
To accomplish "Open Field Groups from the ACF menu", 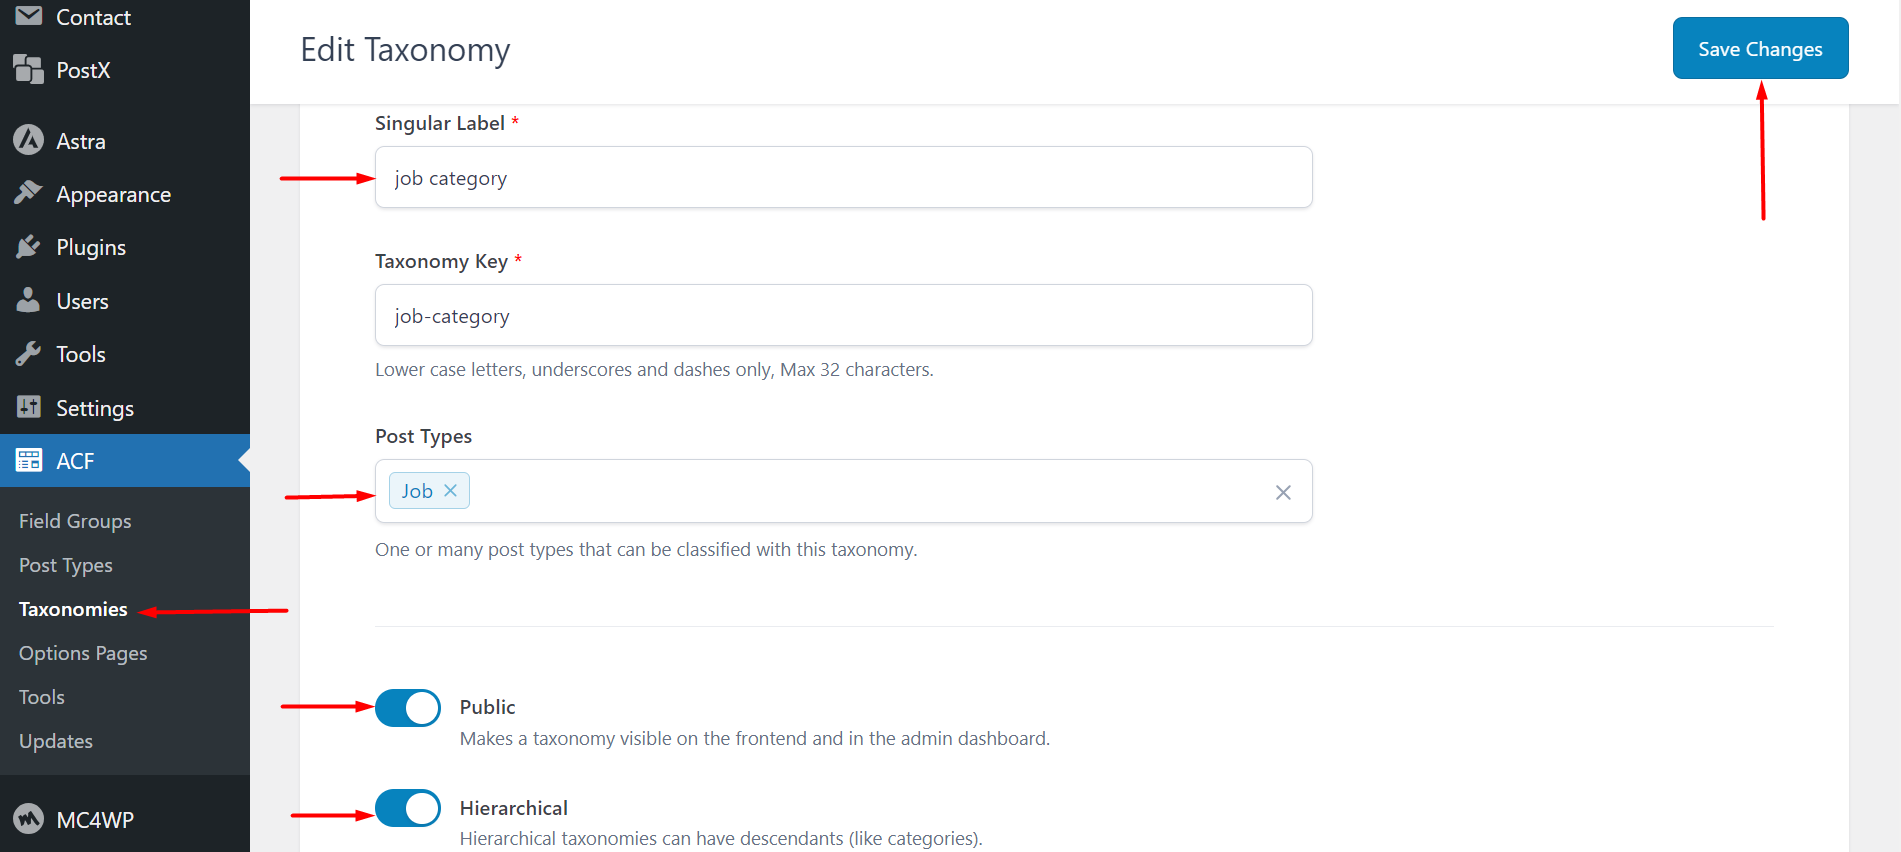I will pyautogui.click(x=74, y=520).
